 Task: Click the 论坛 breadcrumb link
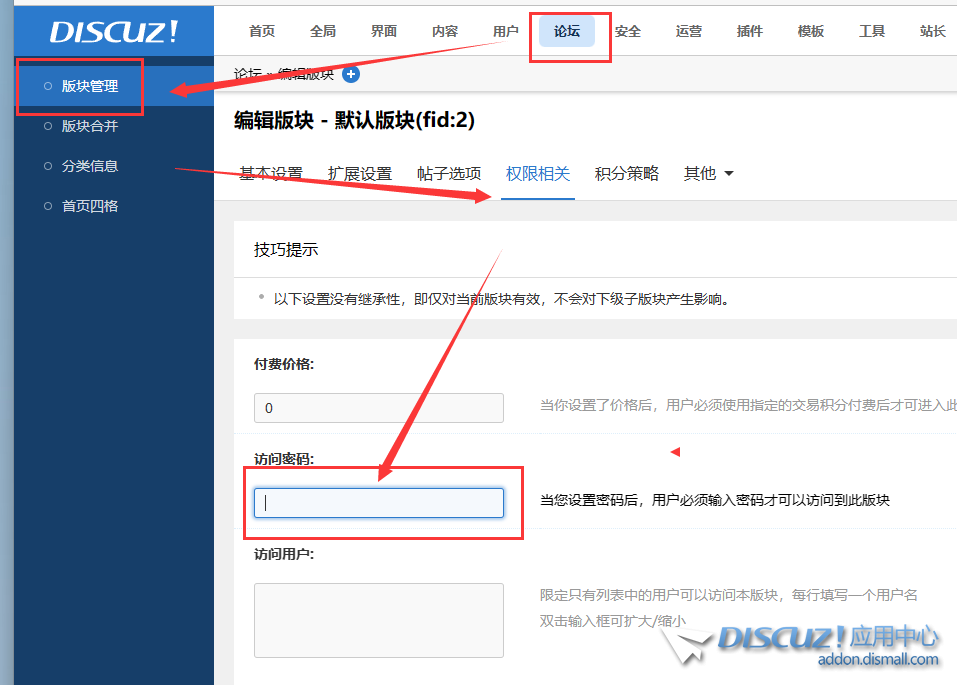pos(248,74)
